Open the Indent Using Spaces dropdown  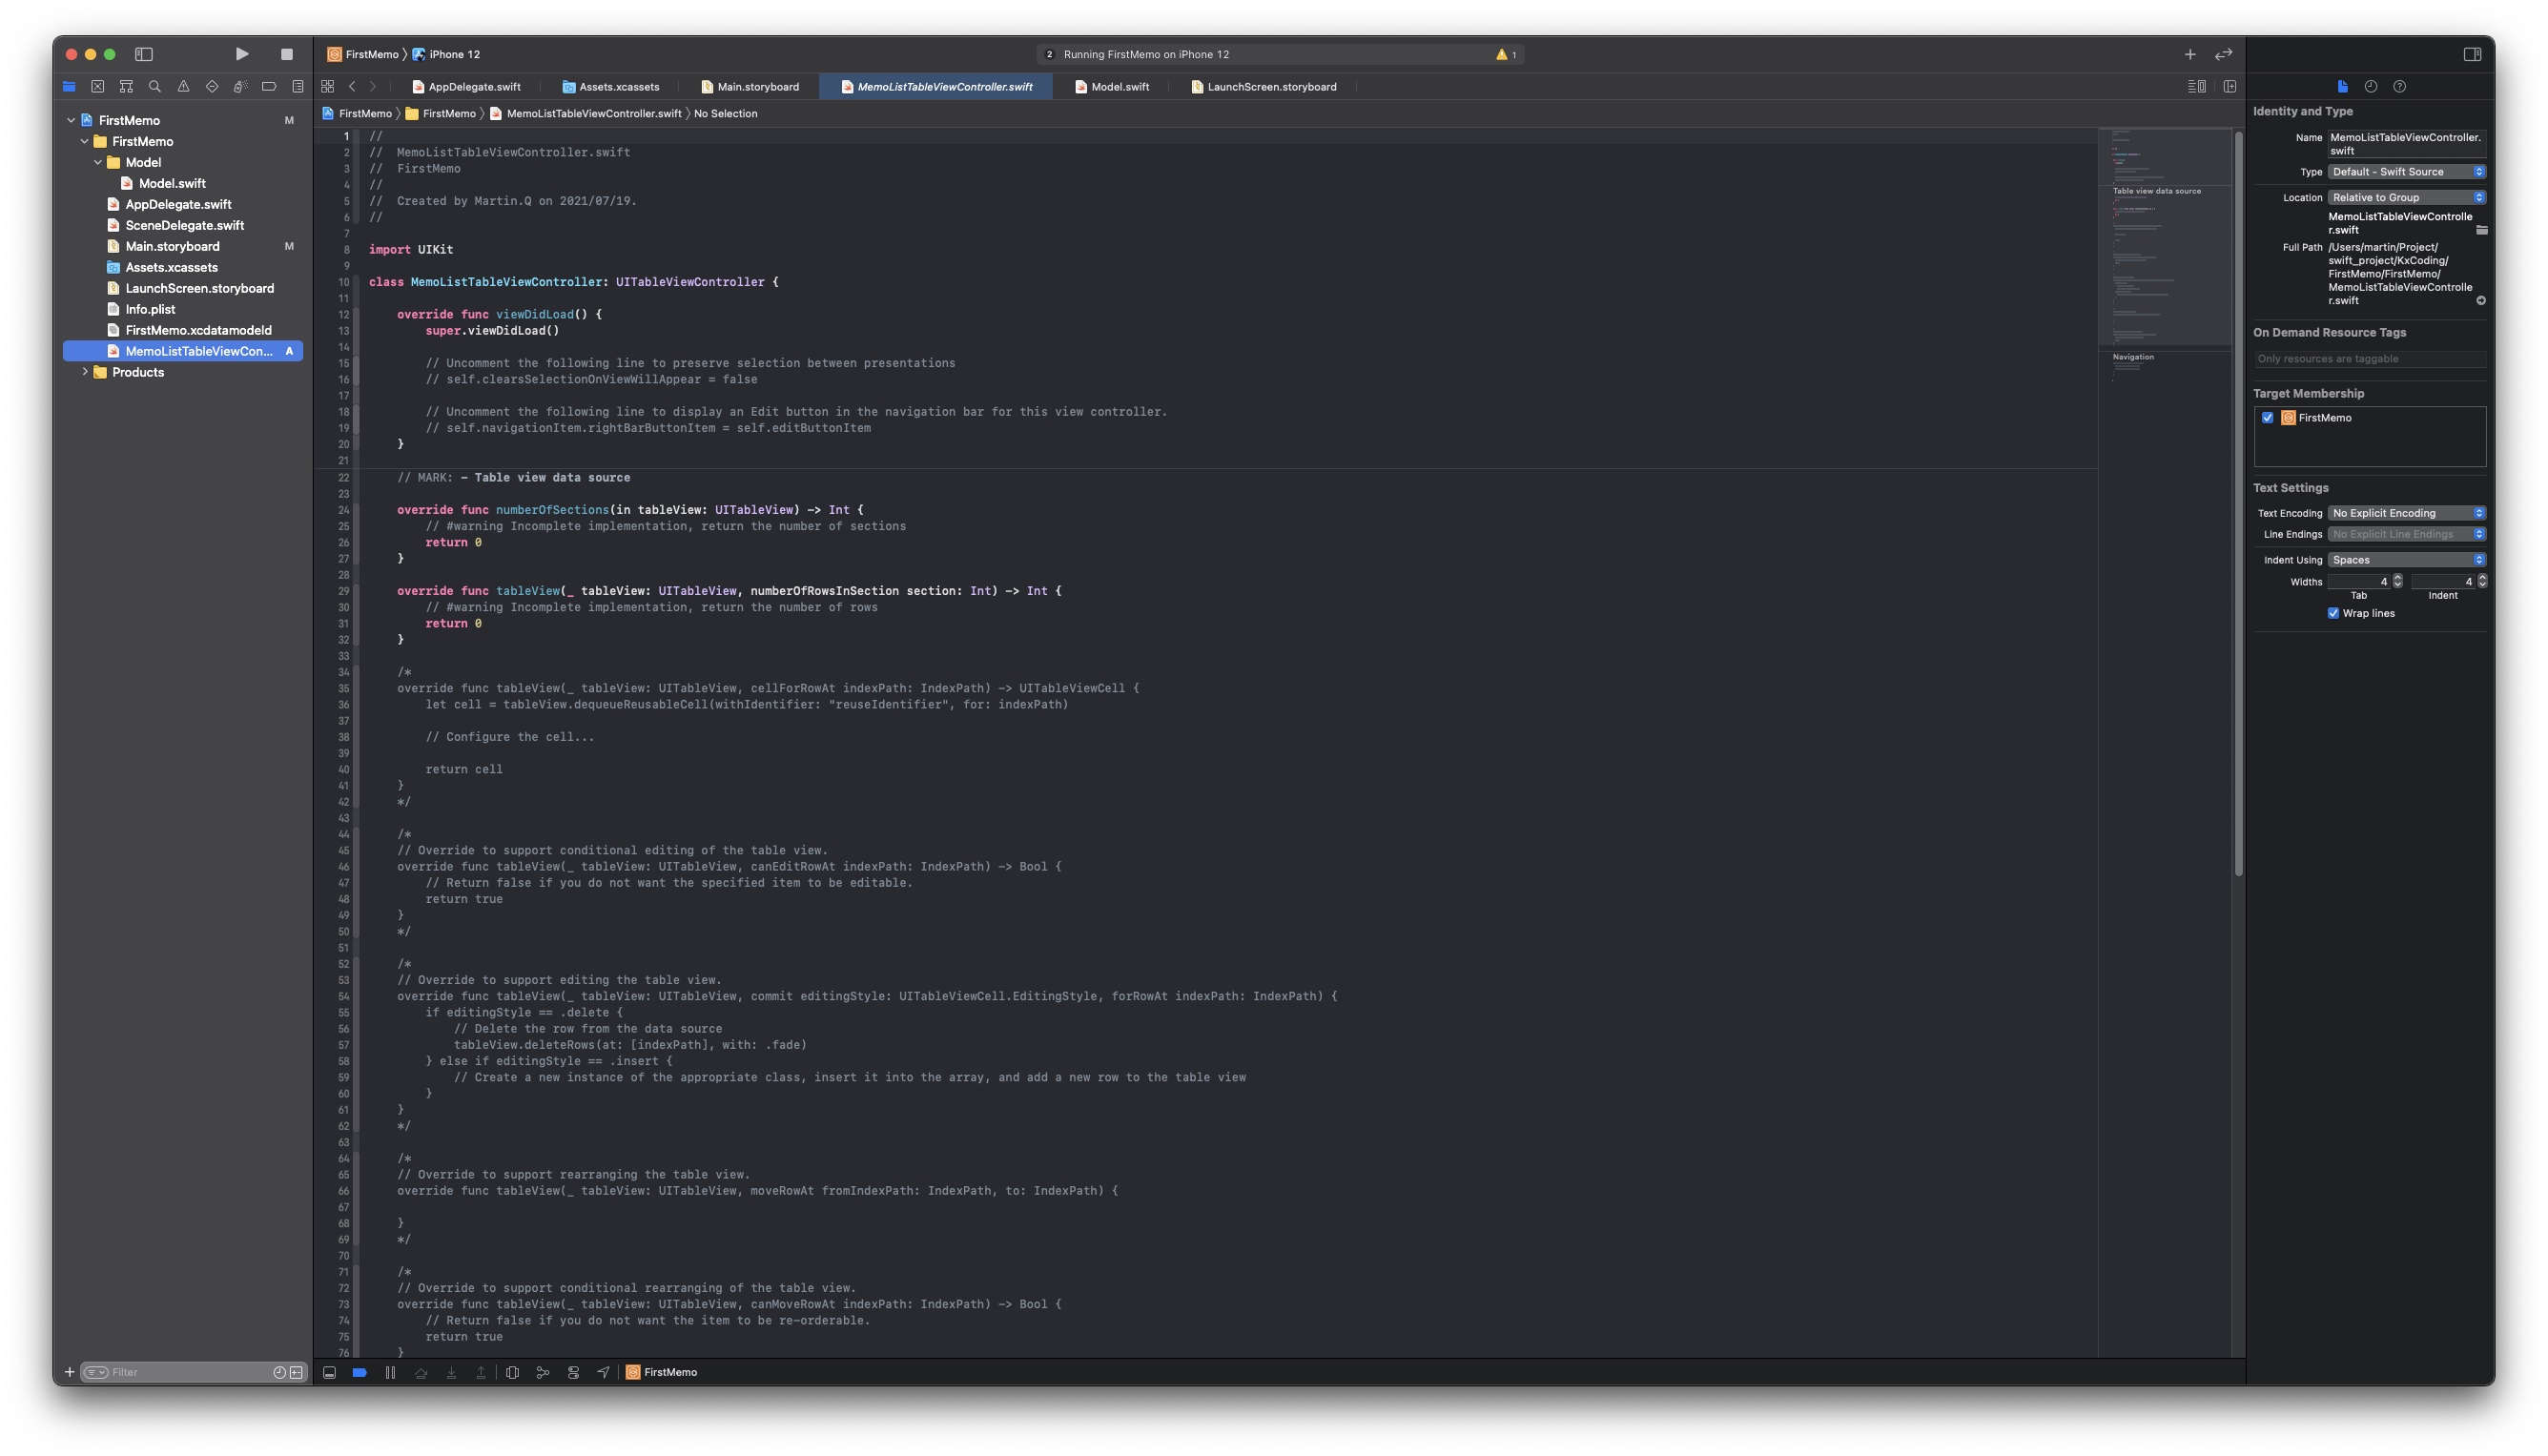(x=2406, y=560)
